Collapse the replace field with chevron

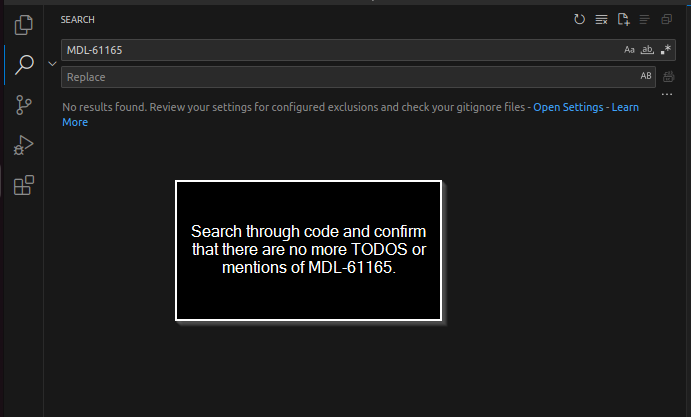pos(52,63)
